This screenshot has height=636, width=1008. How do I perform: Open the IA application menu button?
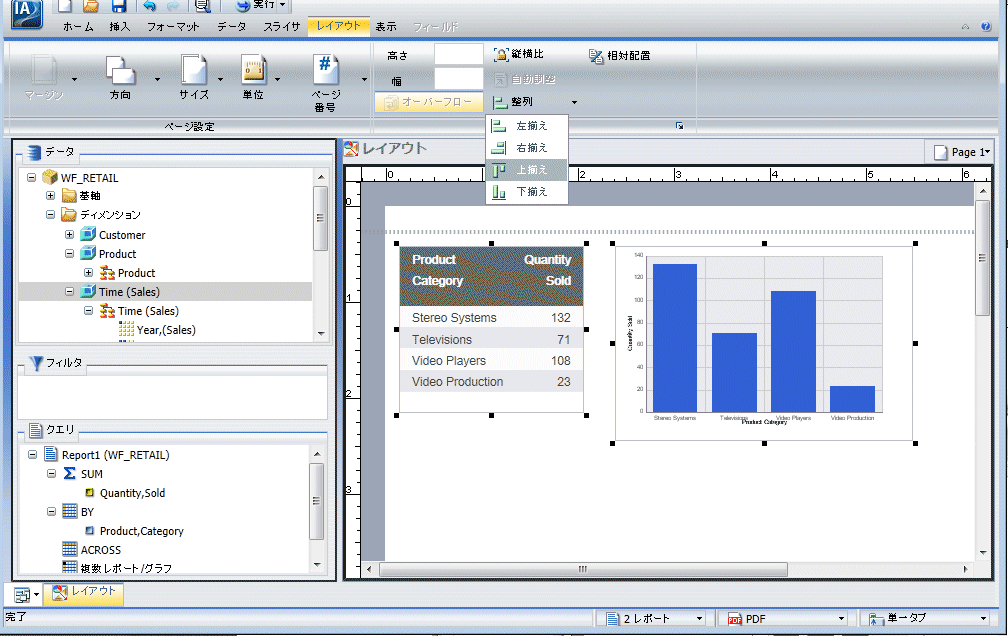tap(26, 13)
